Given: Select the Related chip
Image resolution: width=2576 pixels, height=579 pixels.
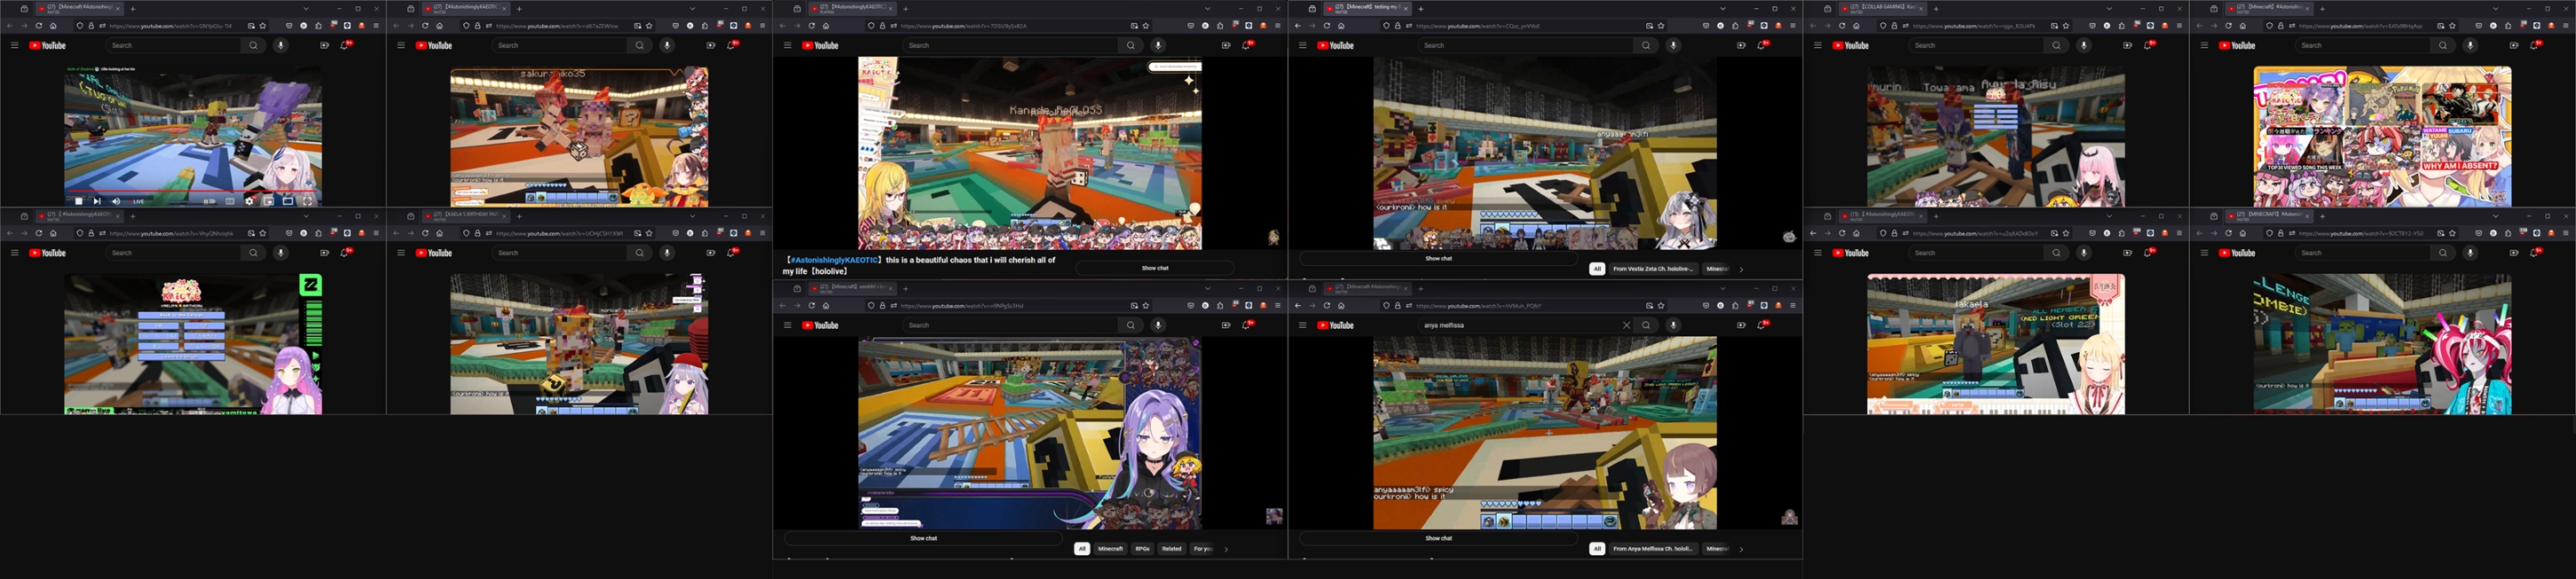Looking at the screenshot, I should tap(1172, 549).
